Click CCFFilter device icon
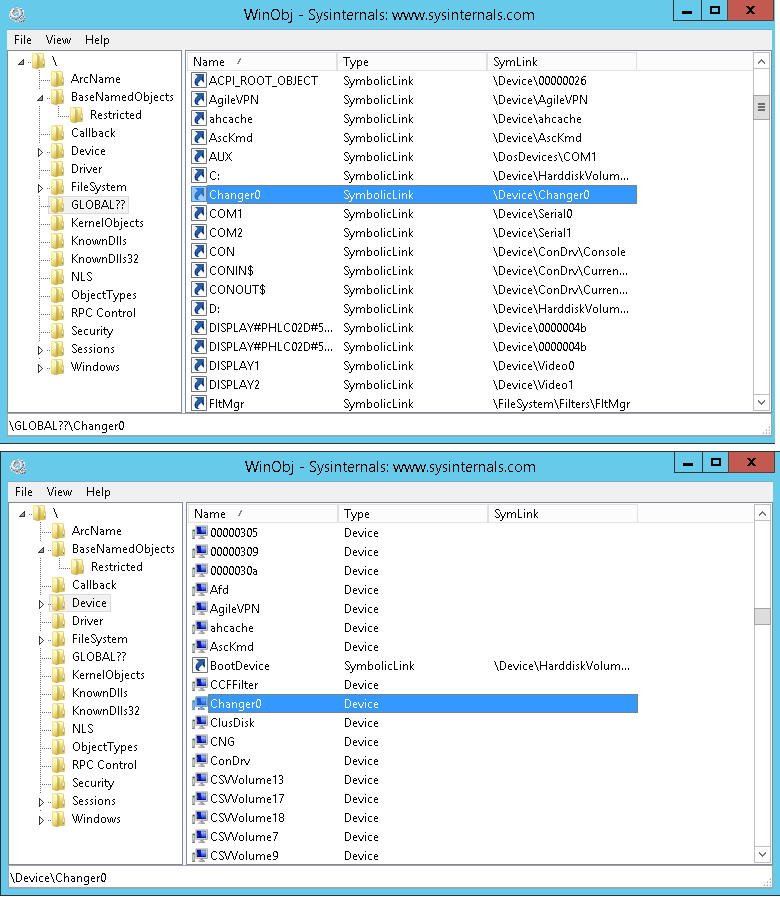Viewport: 780px width, 897px height. point(200,684)
